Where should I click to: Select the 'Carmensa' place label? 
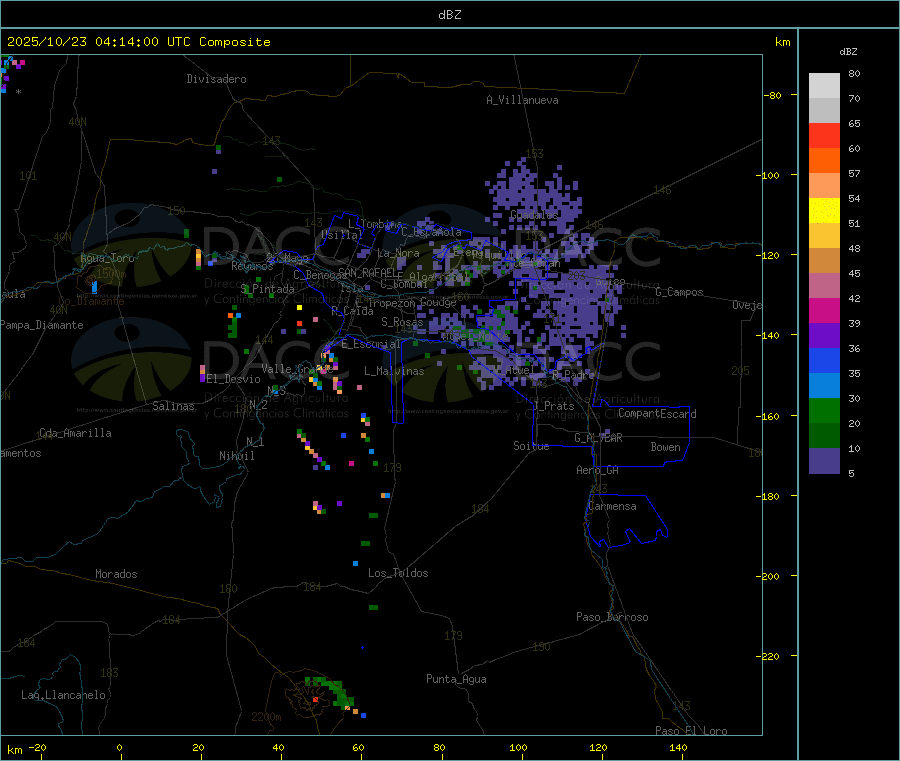click(x=612, y=506)
